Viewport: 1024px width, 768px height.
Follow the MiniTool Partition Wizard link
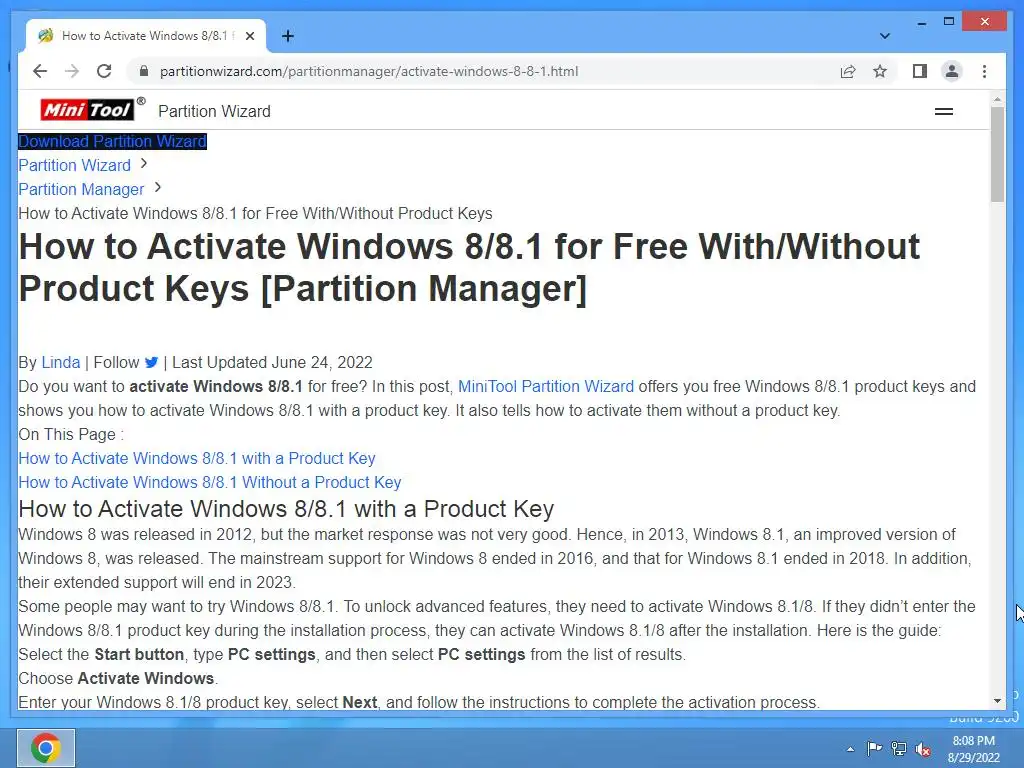point(546,387)
